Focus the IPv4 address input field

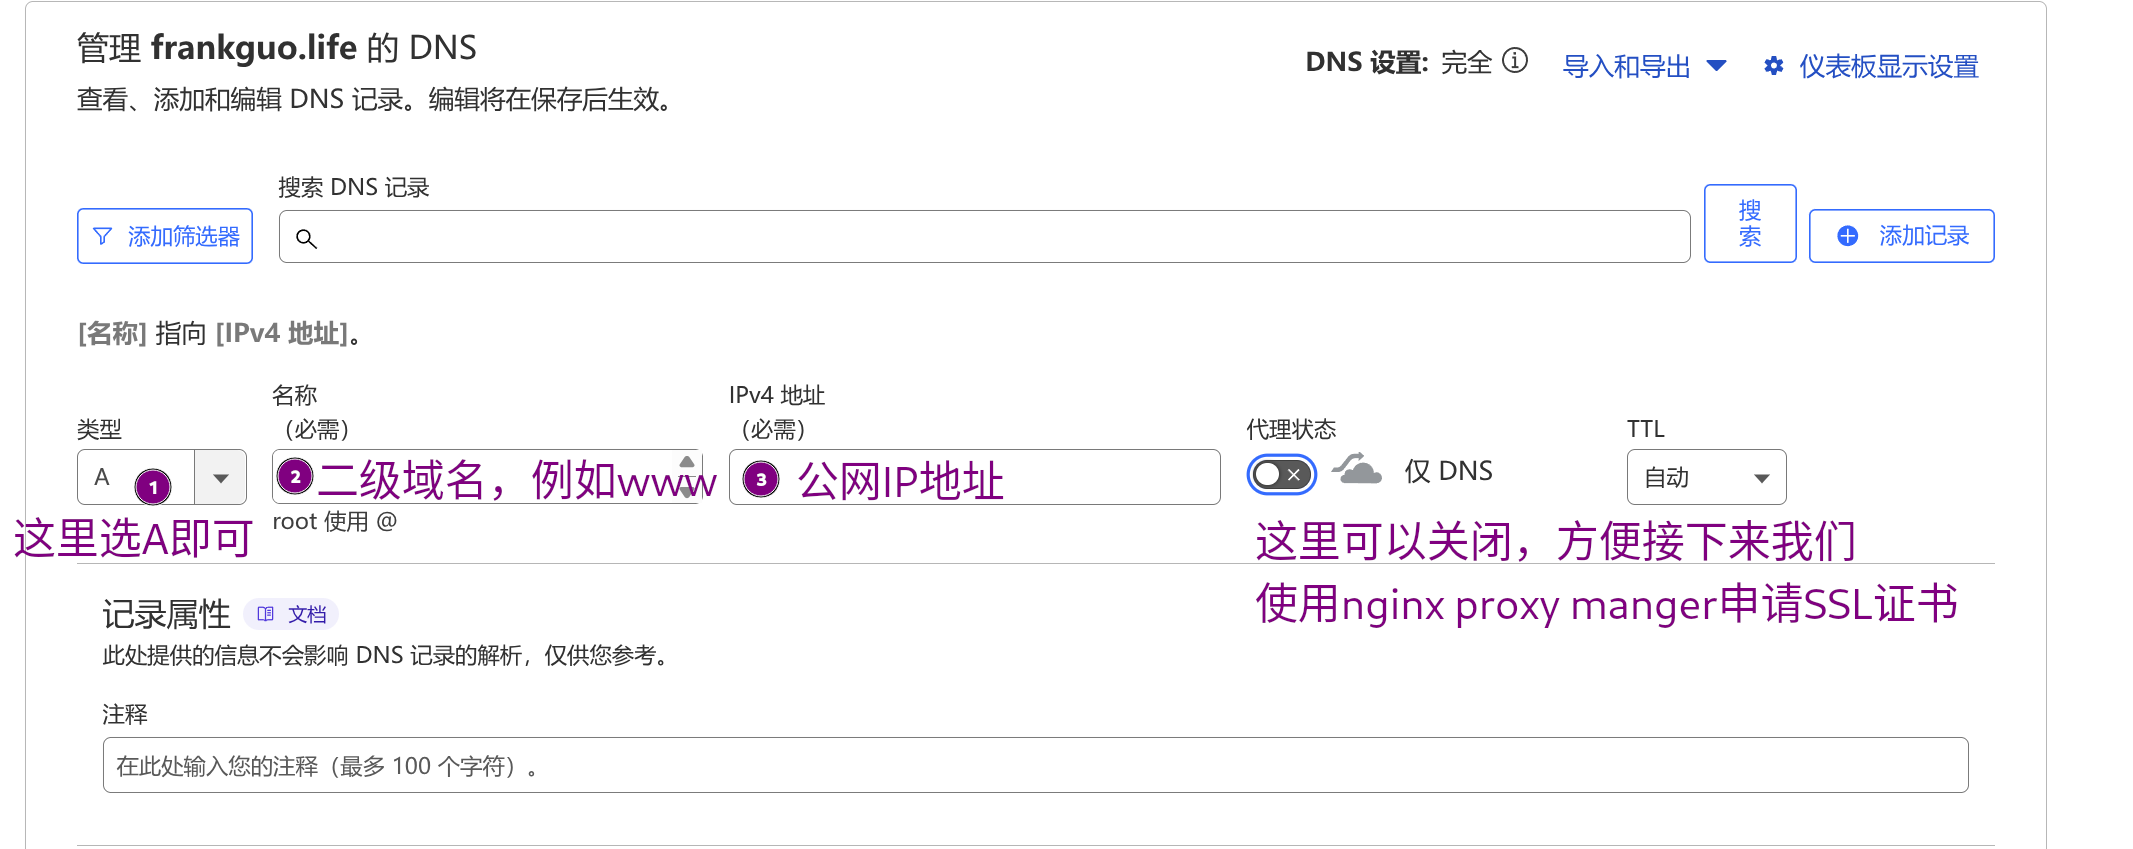[x=1100, y=478]
